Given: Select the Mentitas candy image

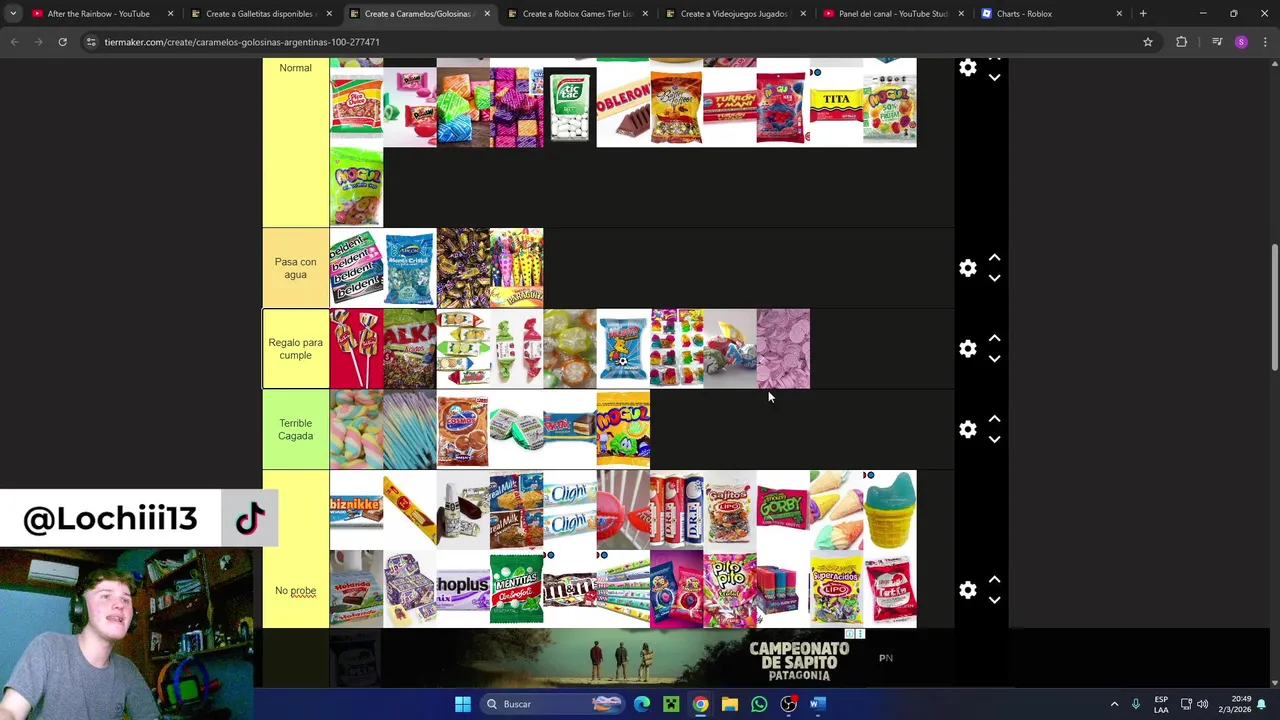Looking at the screenshot, I should click(516, 590).
